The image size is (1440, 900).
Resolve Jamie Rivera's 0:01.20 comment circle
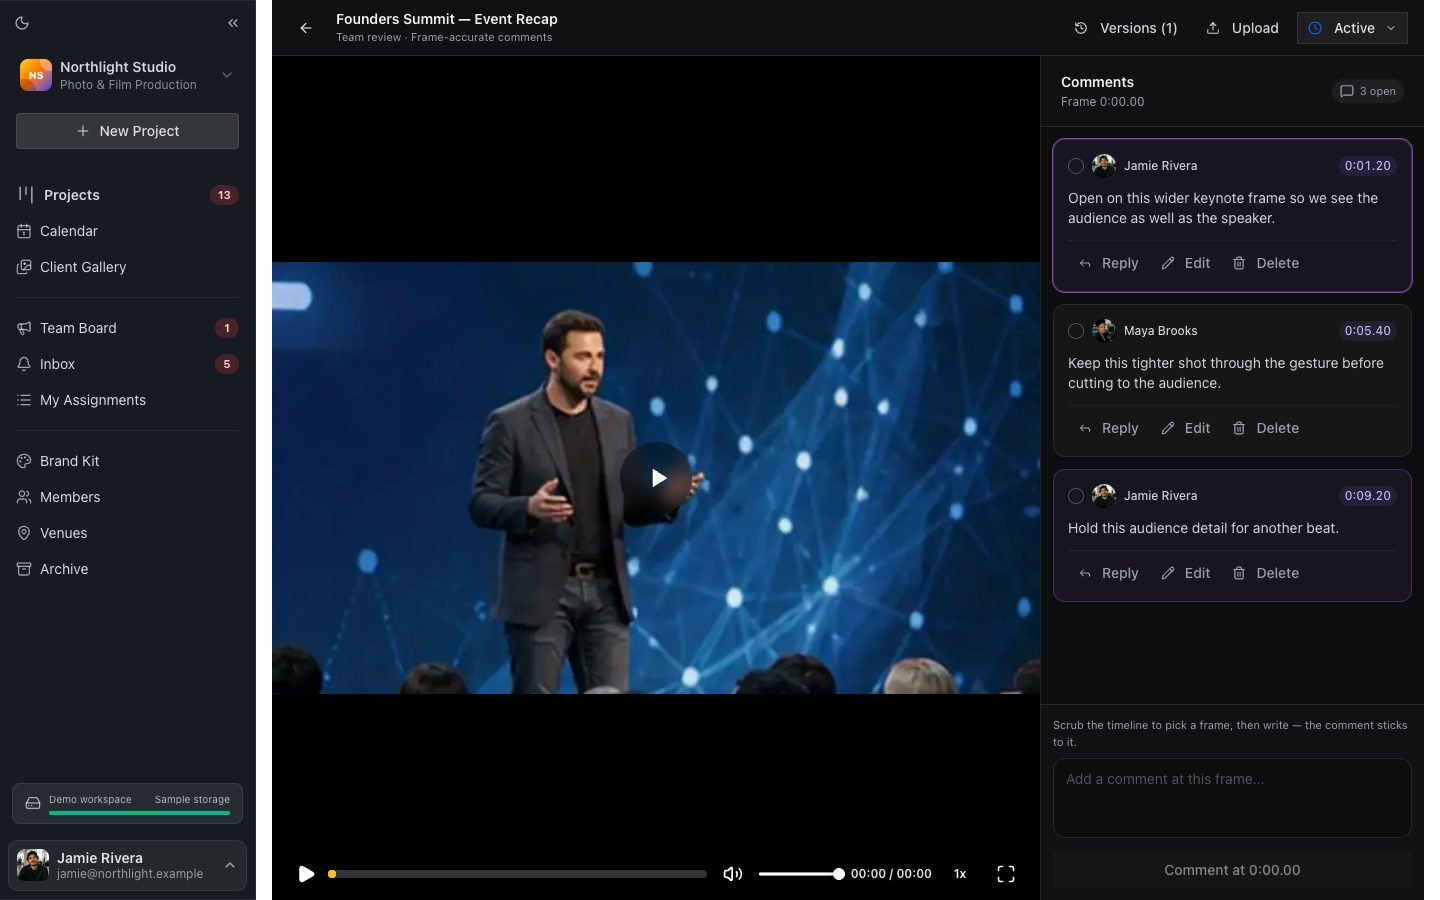click(1076, 166)
